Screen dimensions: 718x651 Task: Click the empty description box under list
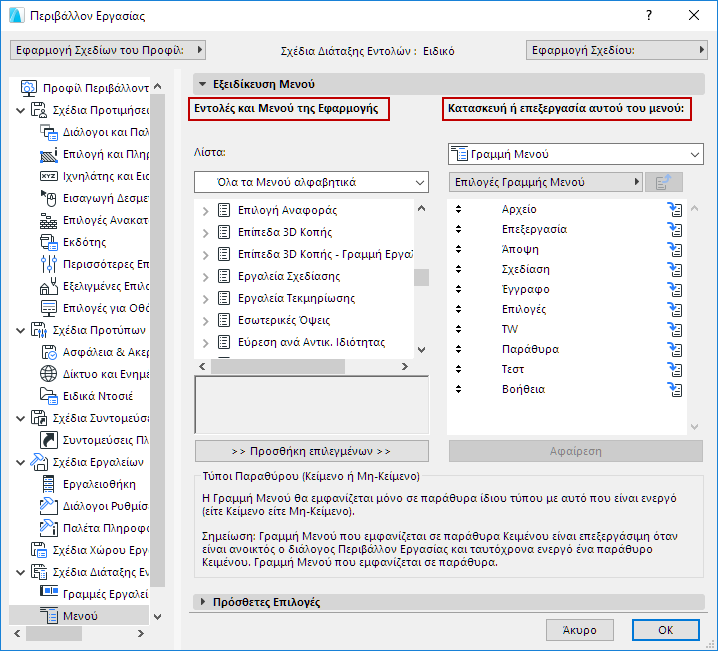click(312, 405)
